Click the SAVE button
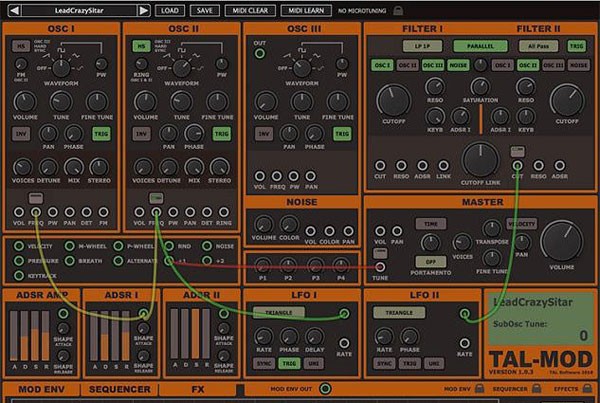 click(205, 10)
